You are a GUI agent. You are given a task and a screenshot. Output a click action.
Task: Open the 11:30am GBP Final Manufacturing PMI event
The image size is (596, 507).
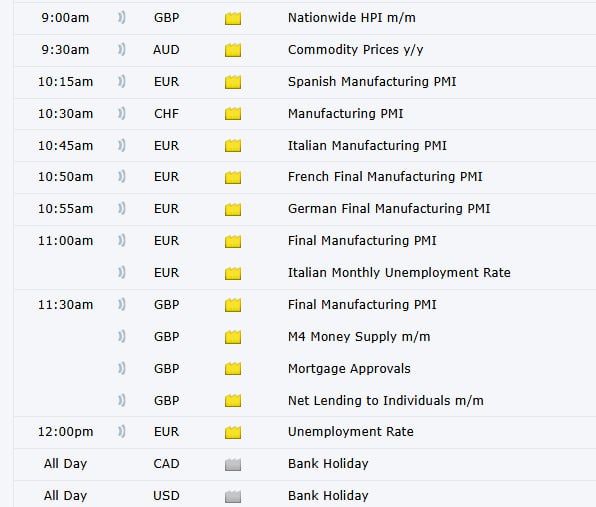click(362, 305)
